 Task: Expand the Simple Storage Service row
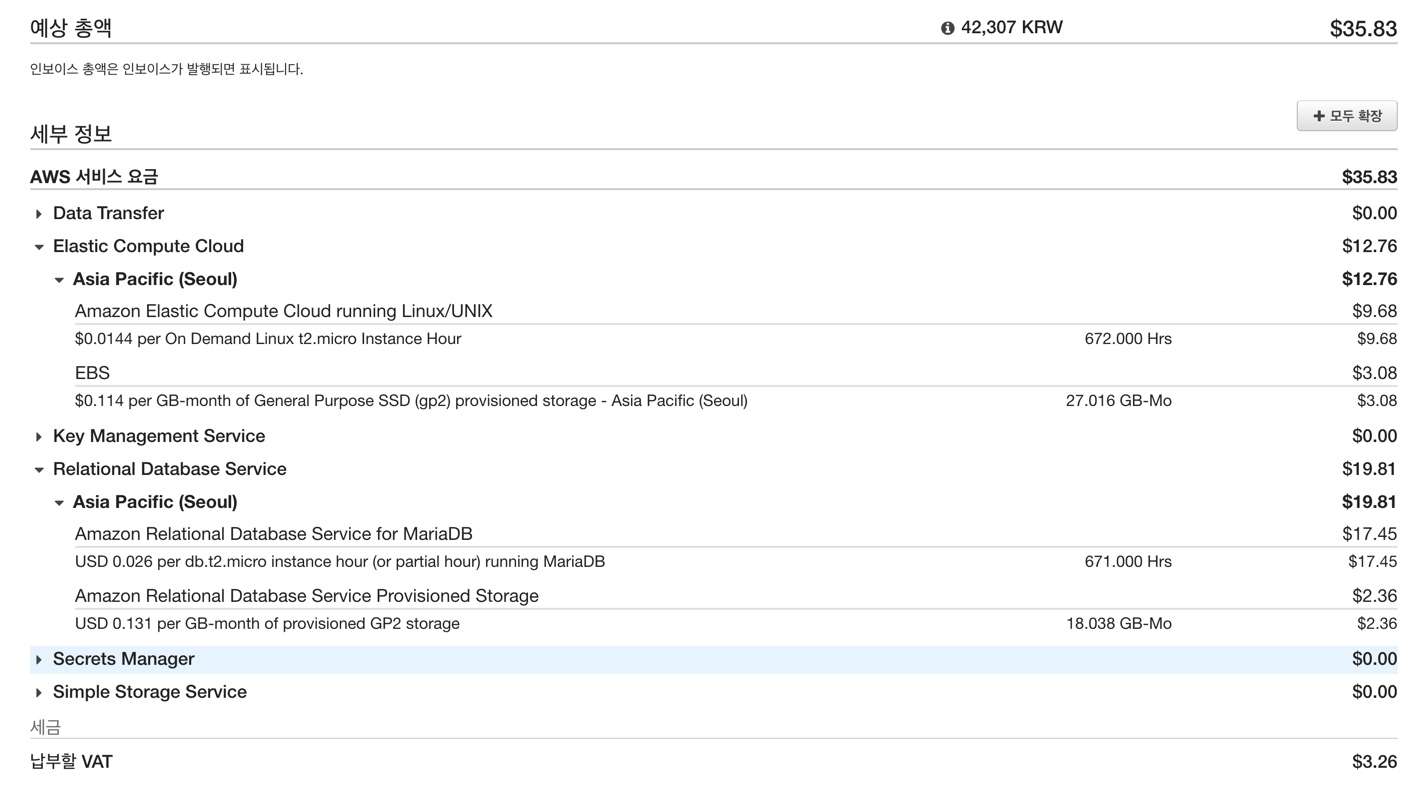(x=39, y=693)
